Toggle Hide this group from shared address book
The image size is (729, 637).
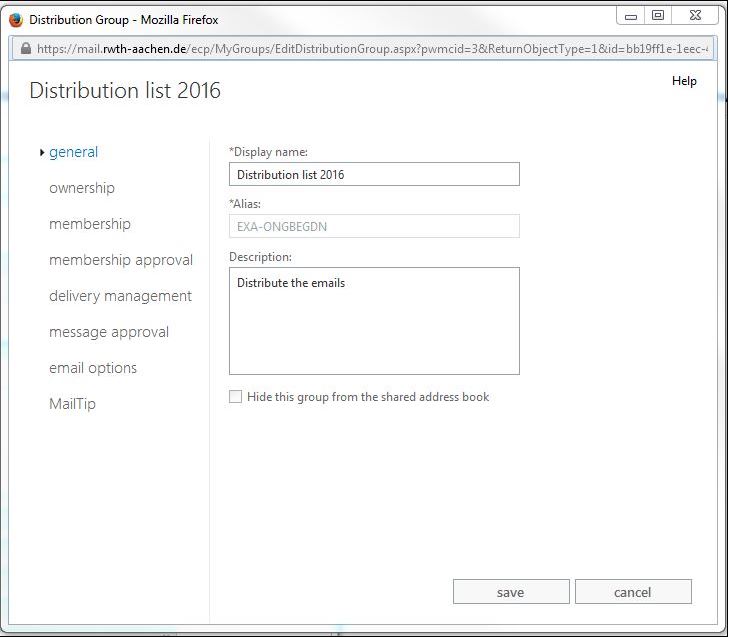(236, 397)
